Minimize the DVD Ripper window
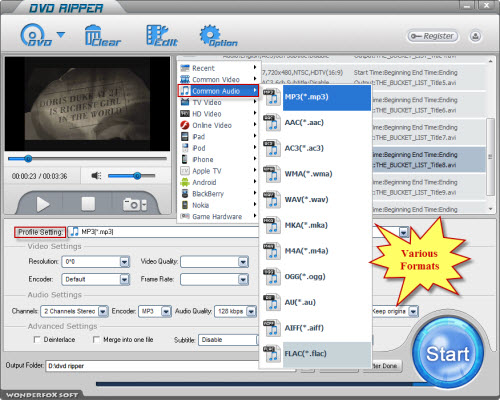The height and width of the screenshot is (400, 500). tap(467, 5)
